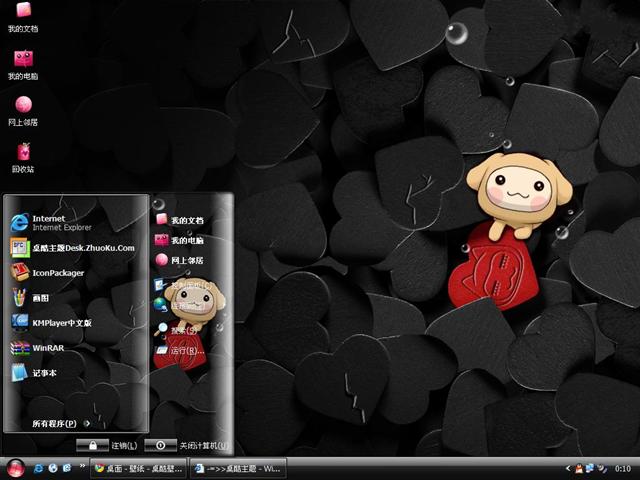
Task: Launch KMPlayer中文版 from the start menu
Action: pos(51,323)
